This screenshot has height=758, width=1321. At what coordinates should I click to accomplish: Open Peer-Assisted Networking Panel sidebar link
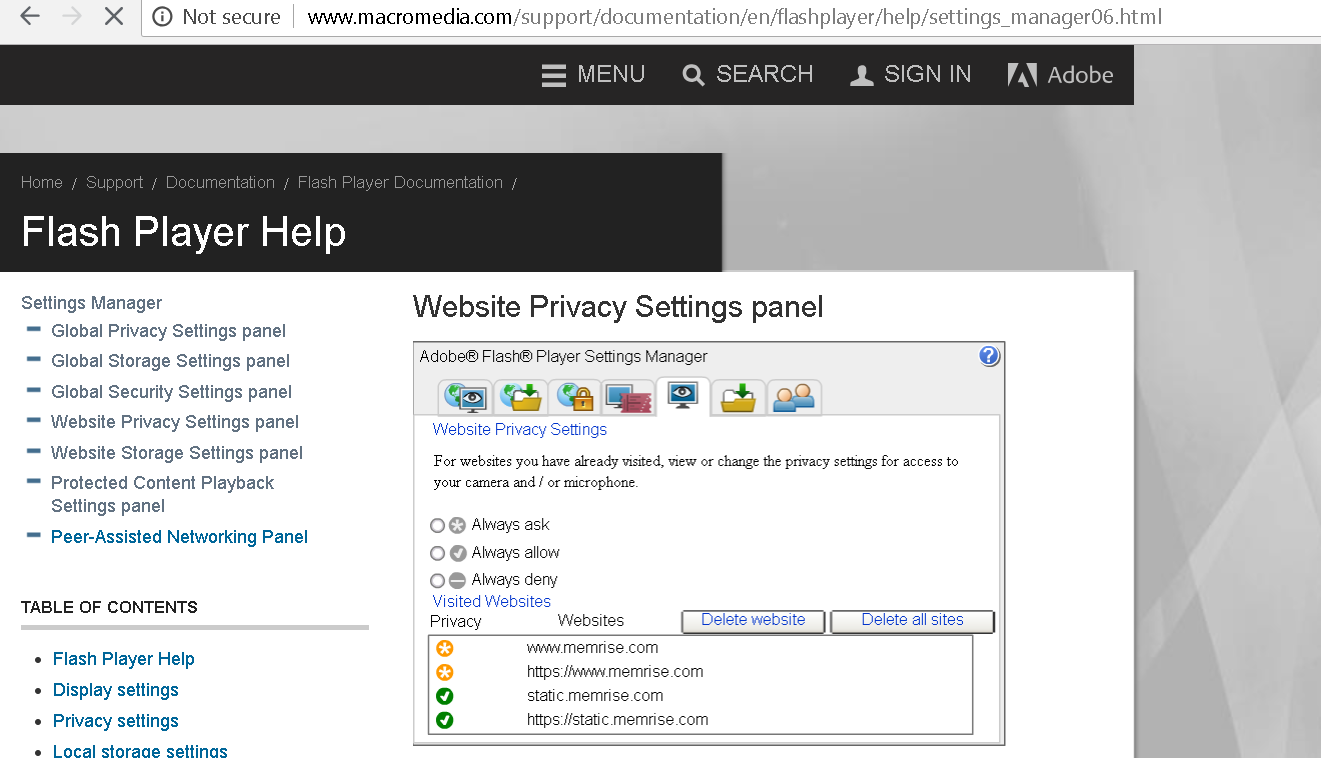(x=179, y=537)
